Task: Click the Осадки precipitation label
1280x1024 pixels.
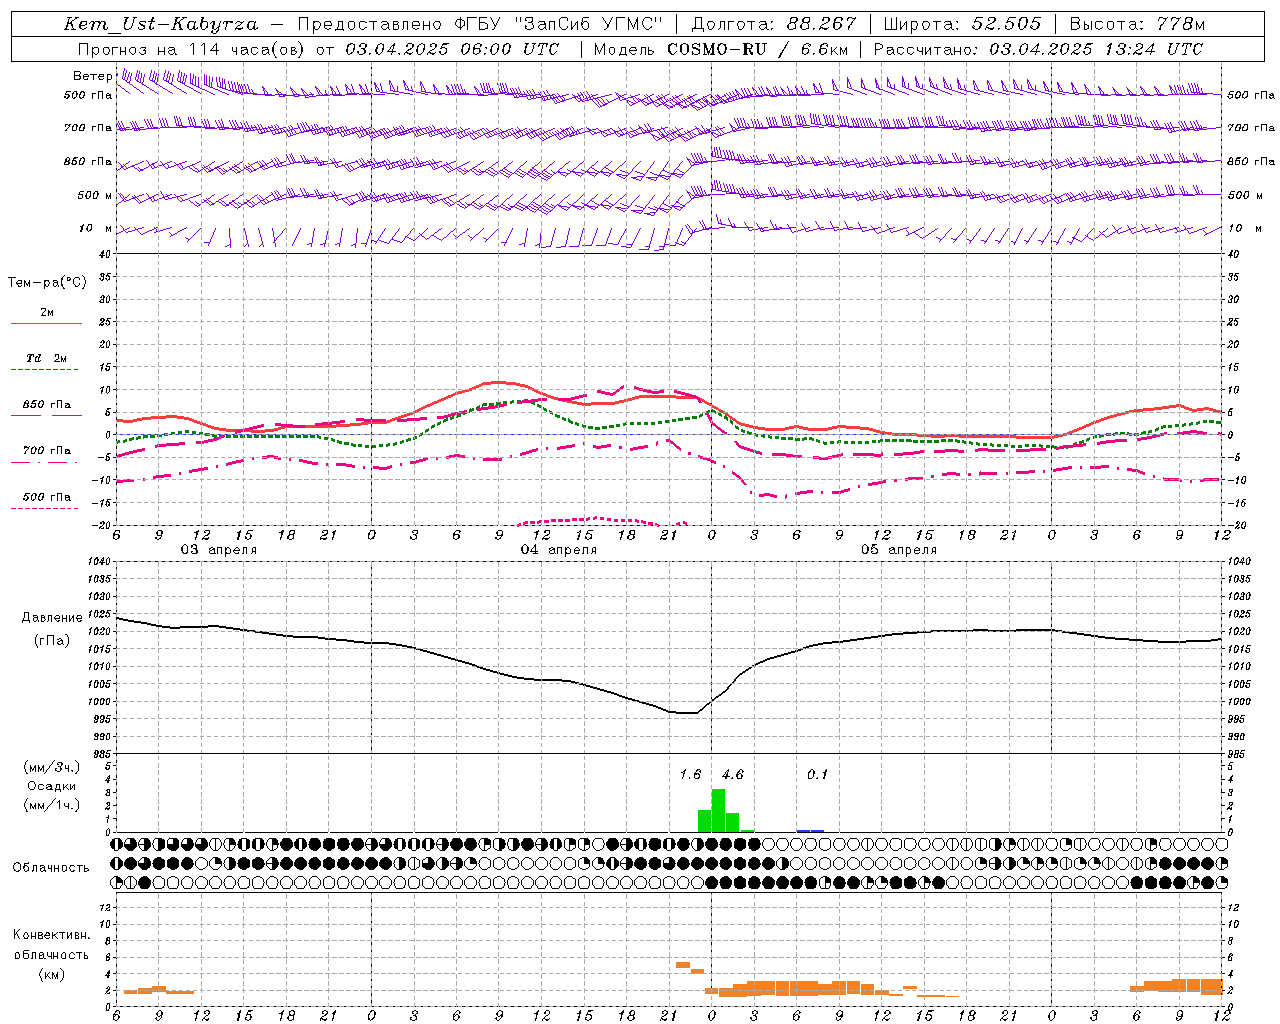Action: tap(51, 786)
